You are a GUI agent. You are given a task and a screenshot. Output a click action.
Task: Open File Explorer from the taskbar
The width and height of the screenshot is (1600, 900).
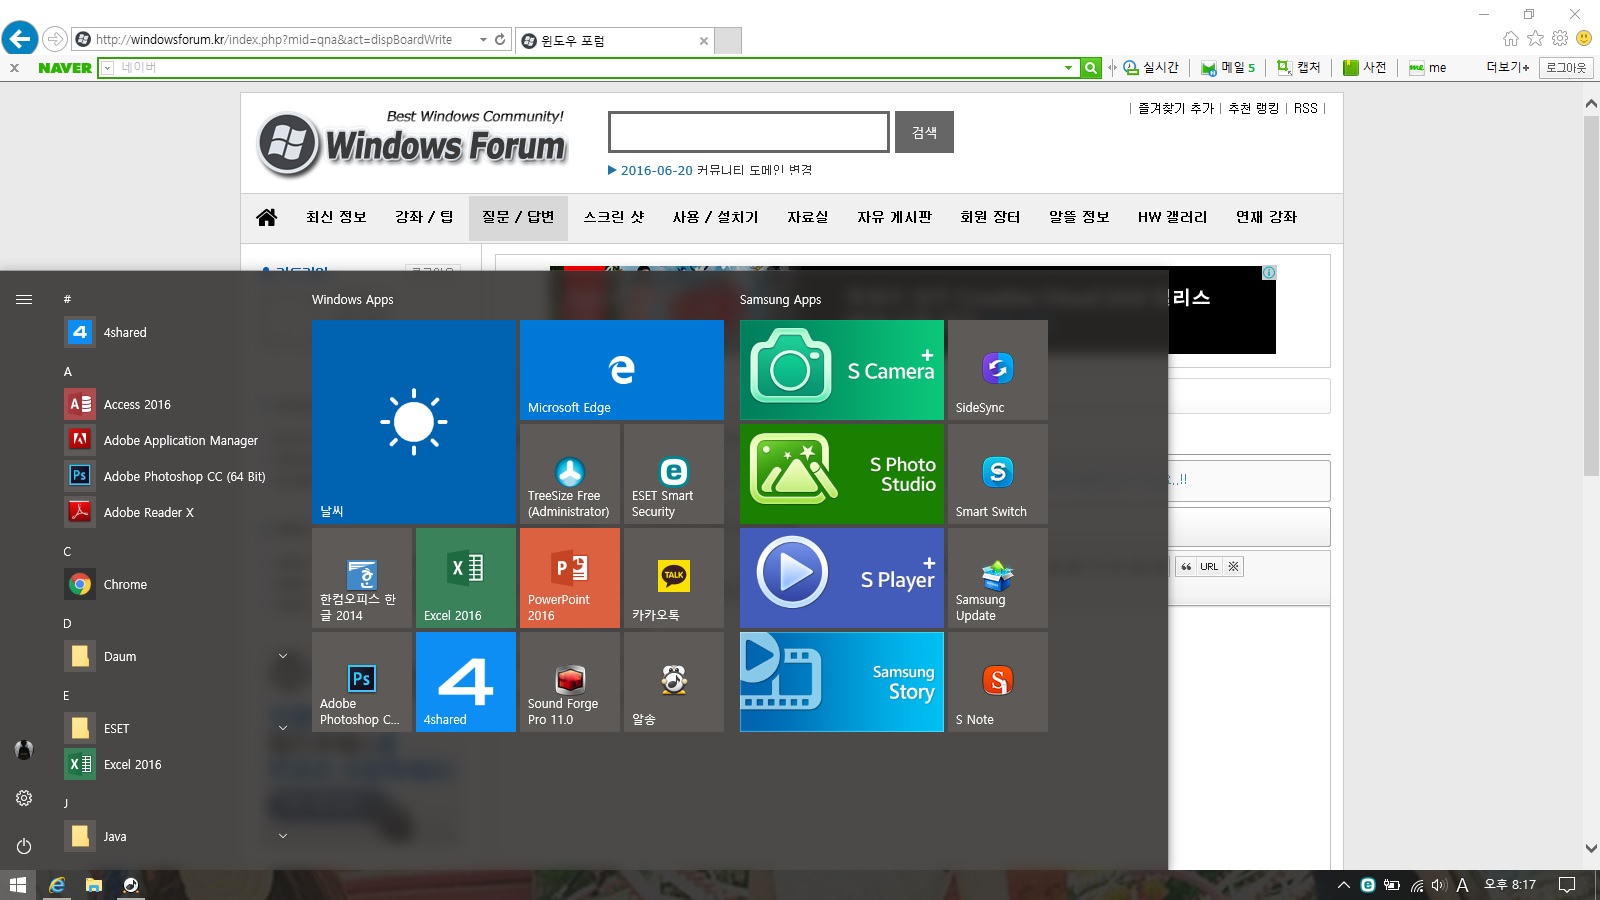tap(94, 885)
